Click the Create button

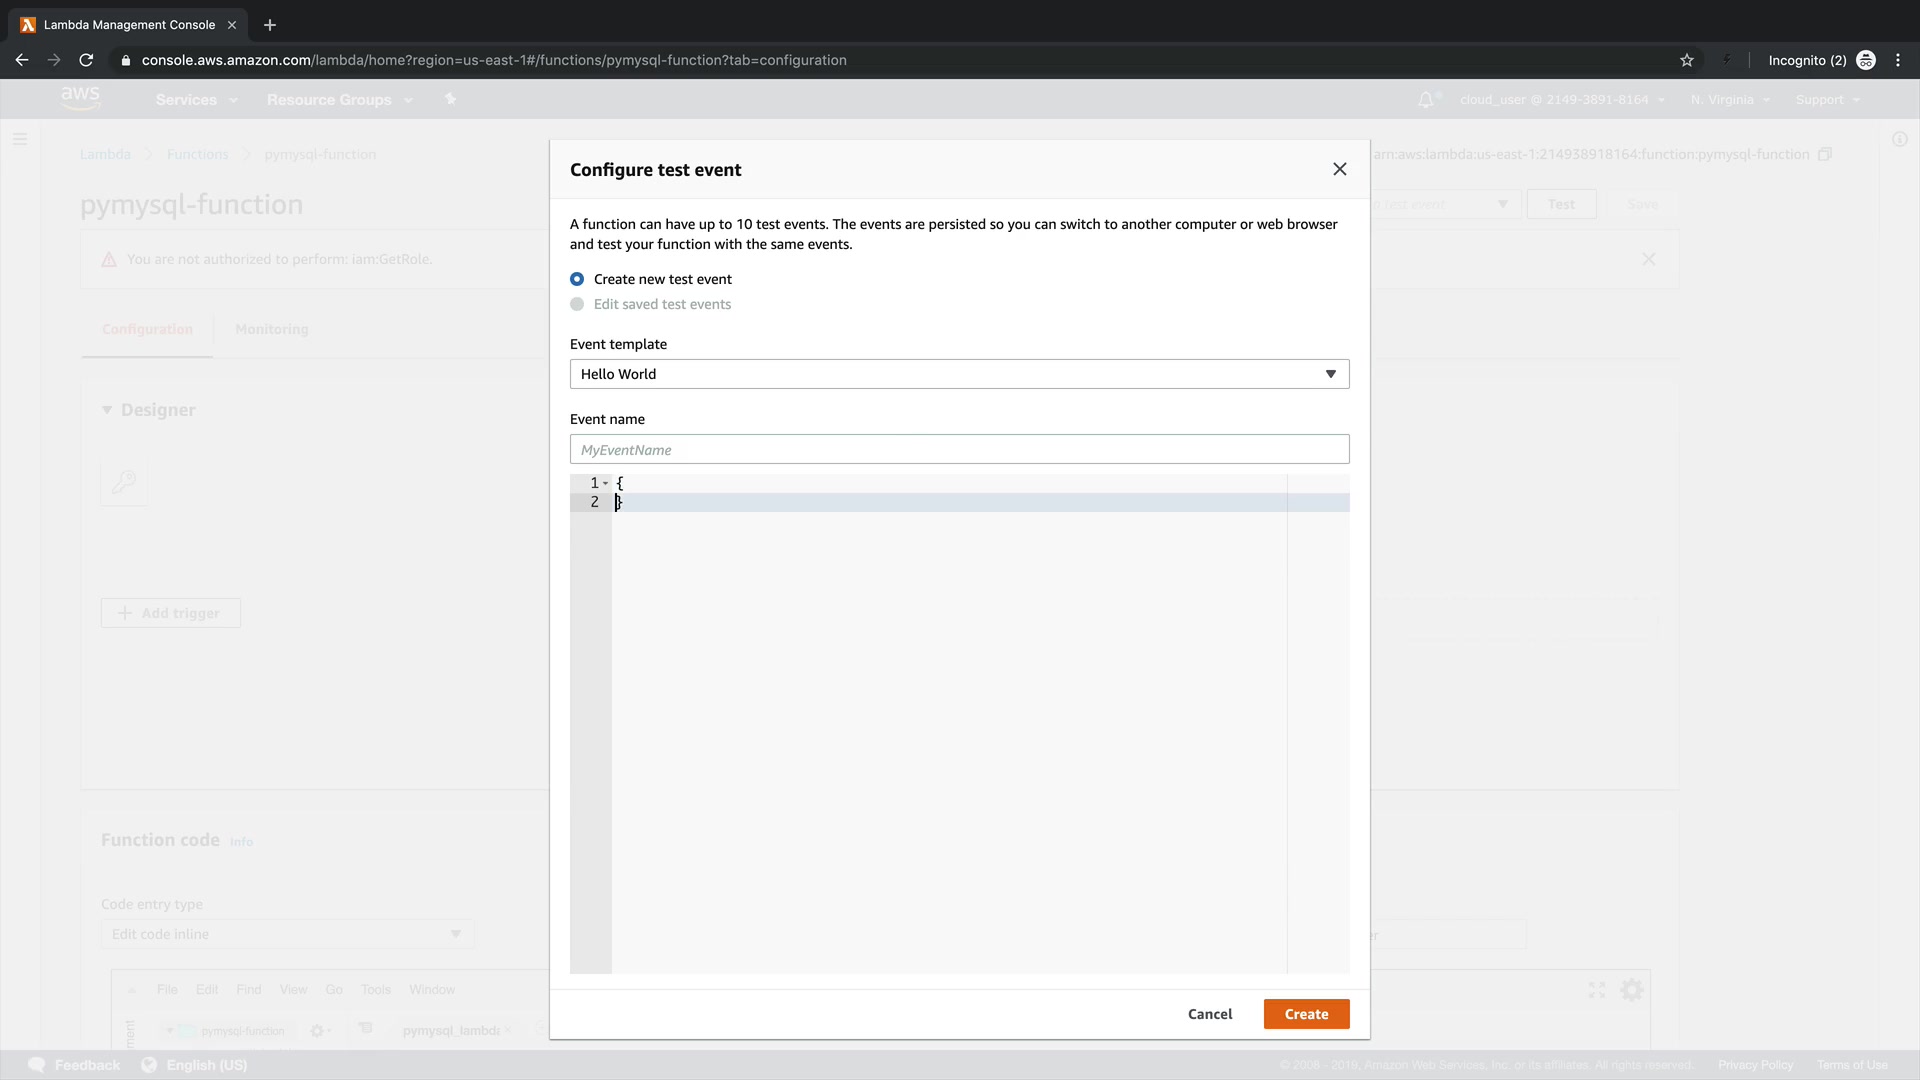coord(1306,1014)
